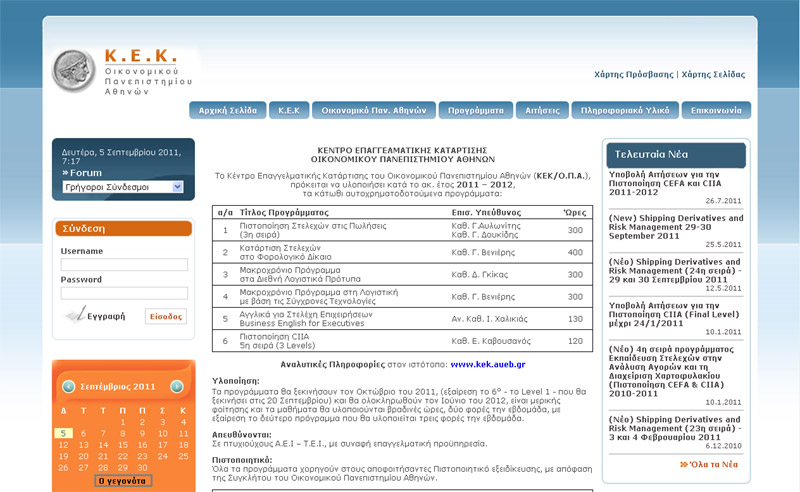Go to next month in calendar
Image resolution: width=800 pixels, height=492 pixels.
(176, 386)
